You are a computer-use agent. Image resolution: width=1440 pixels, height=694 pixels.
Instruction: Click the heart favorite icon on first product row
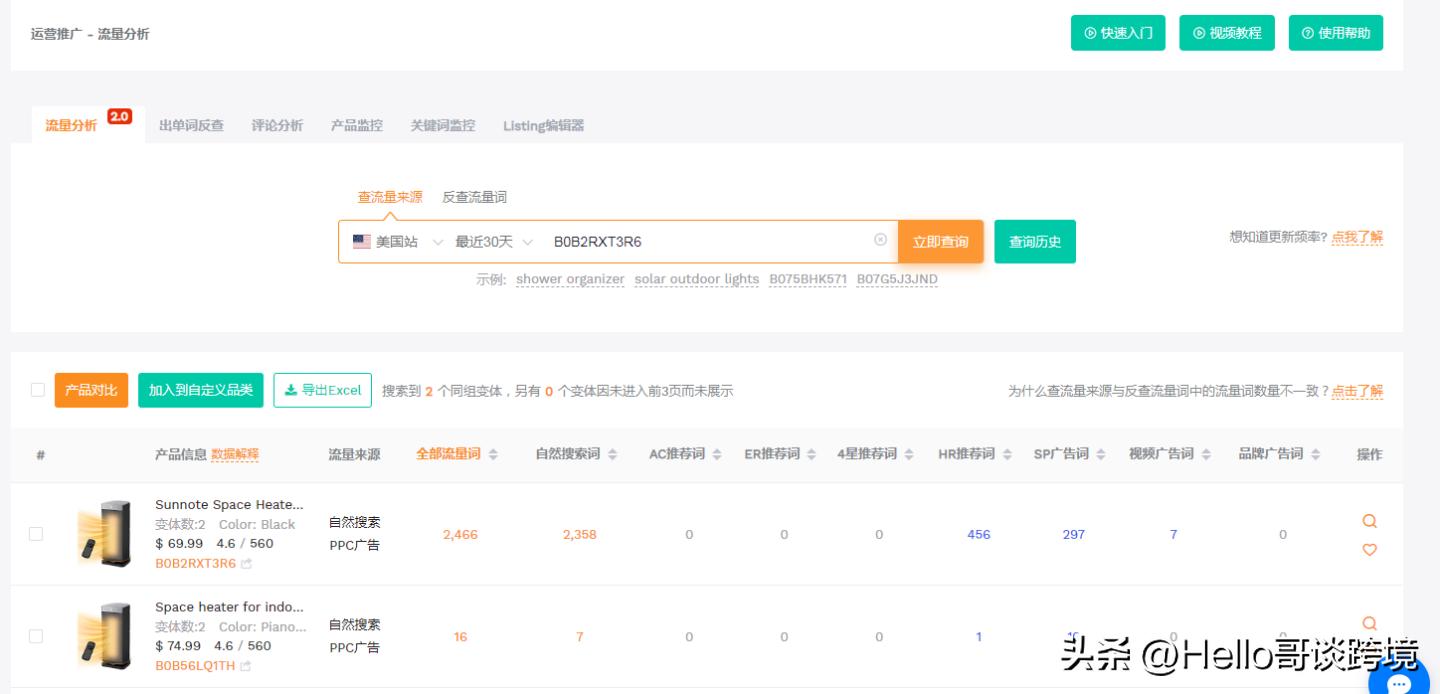point(1369,550)
